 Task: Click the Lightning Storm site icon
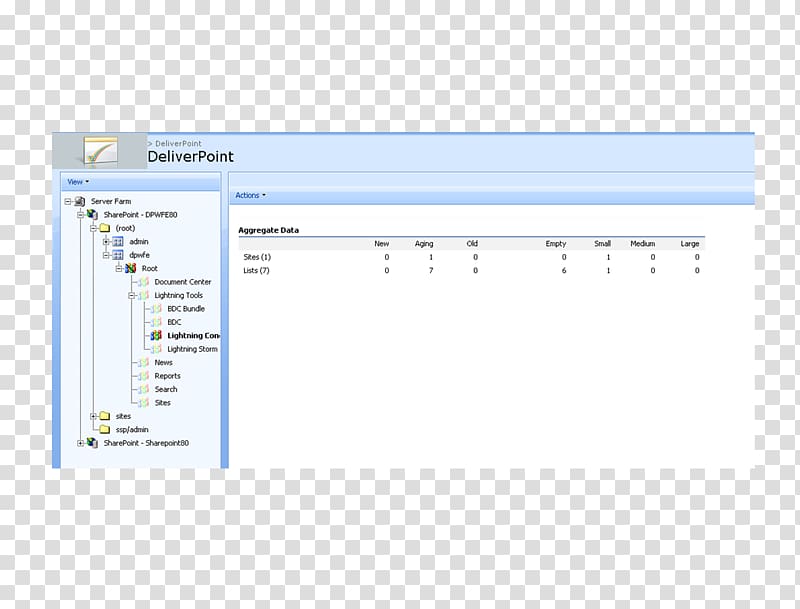coord(157,349)
